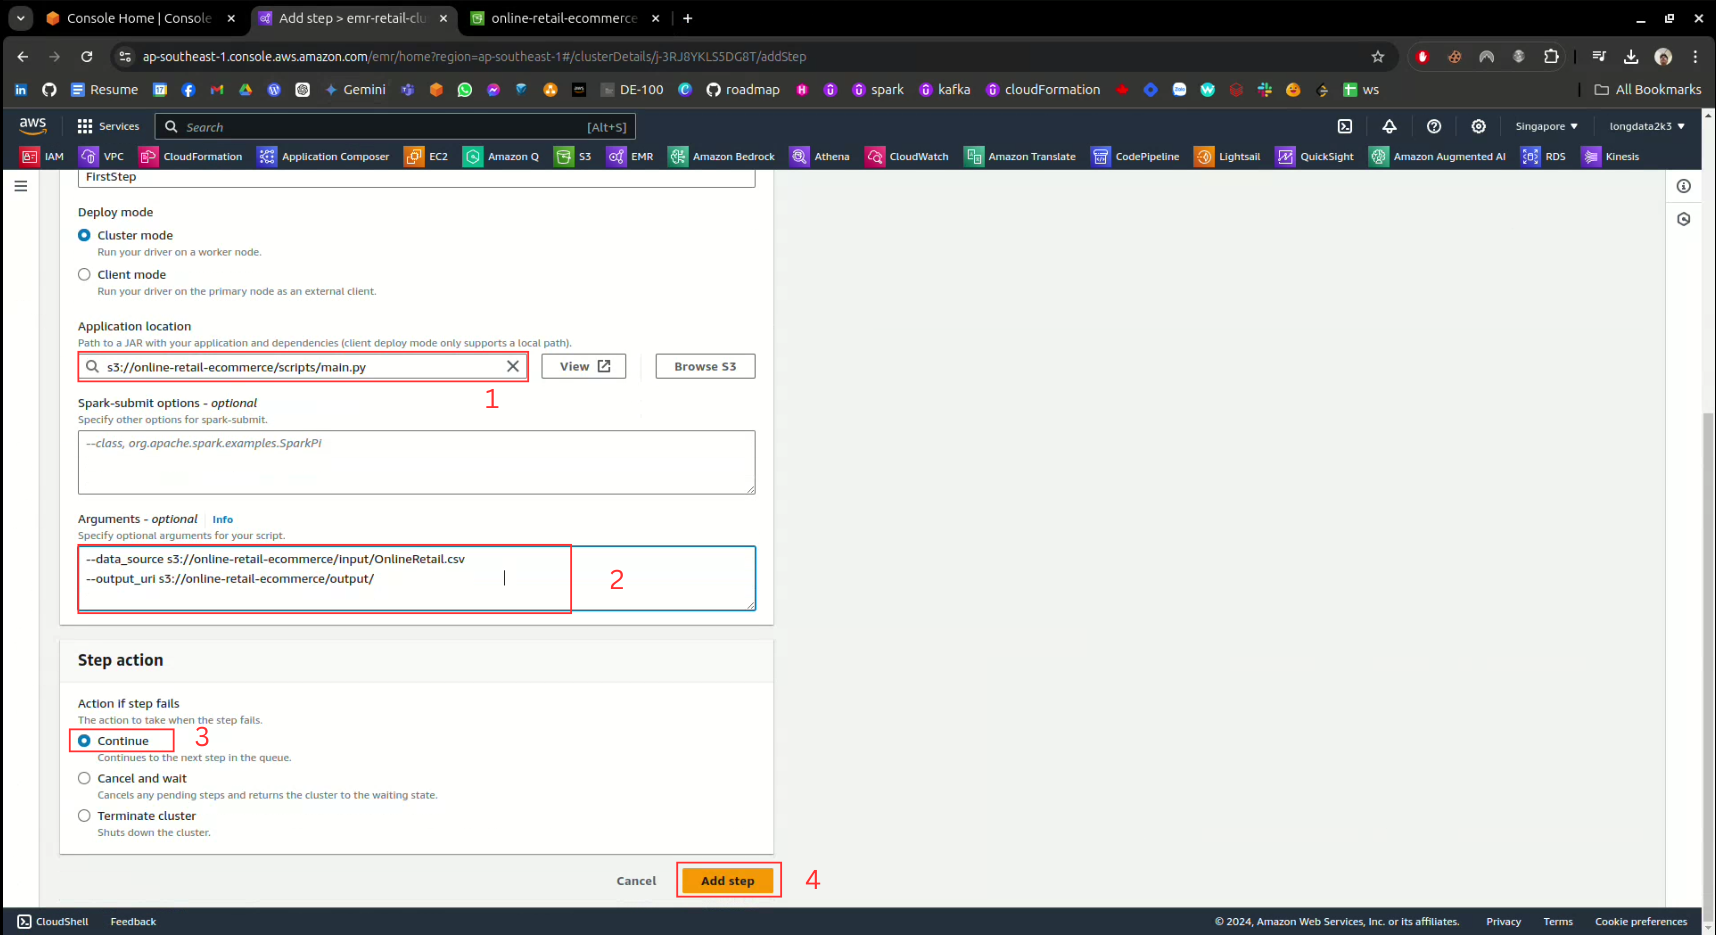This screenshot has height=935, width=1716.
Task: Select Terminate cluster radio option
Action: click(85, 816)
